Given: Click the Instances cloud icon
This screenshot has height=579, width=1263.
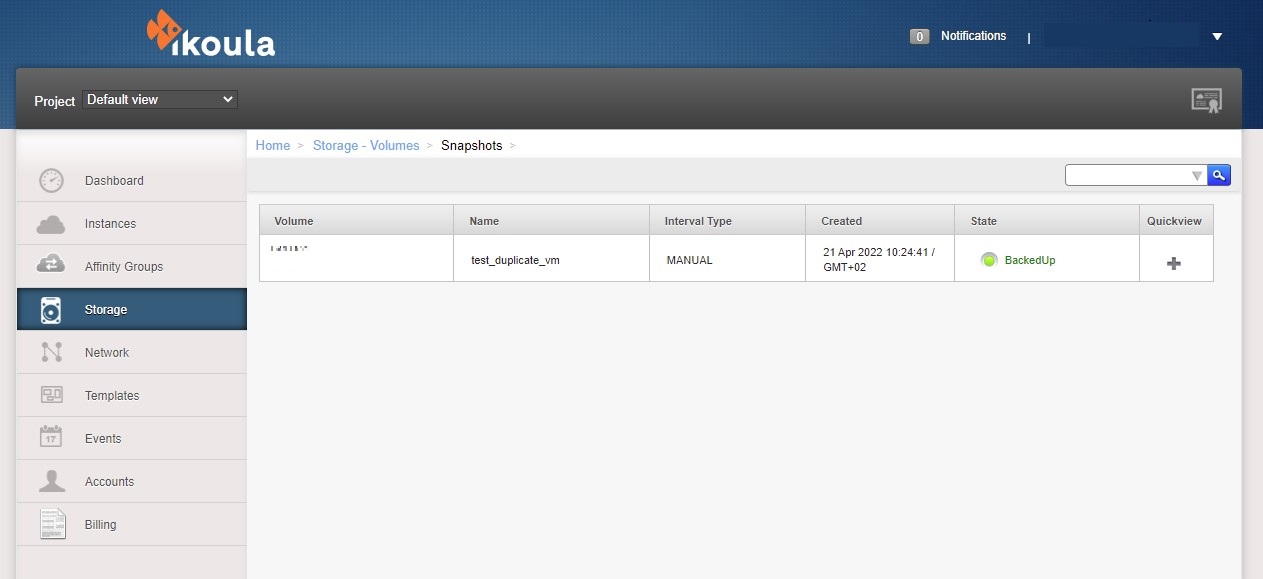Looking at the screenshot, I should coord(51,224).
